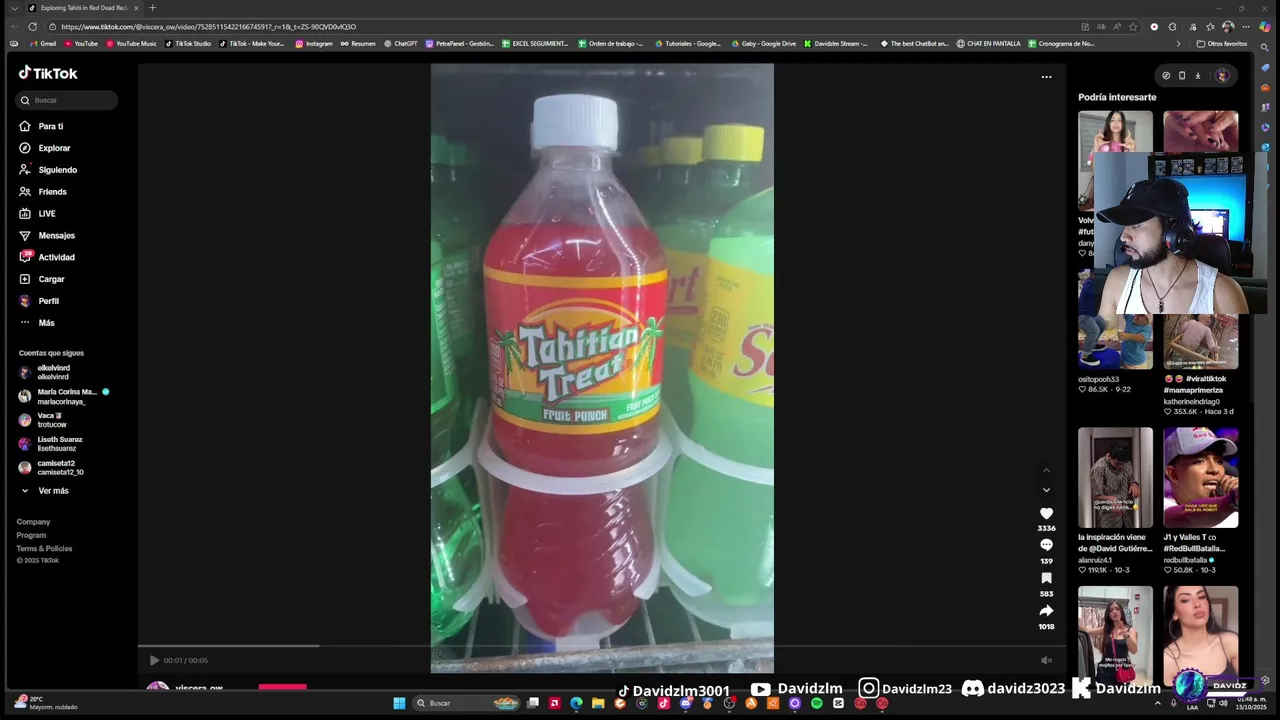
Task: Open the Gmail bookmark
Action: pos(43,44)
